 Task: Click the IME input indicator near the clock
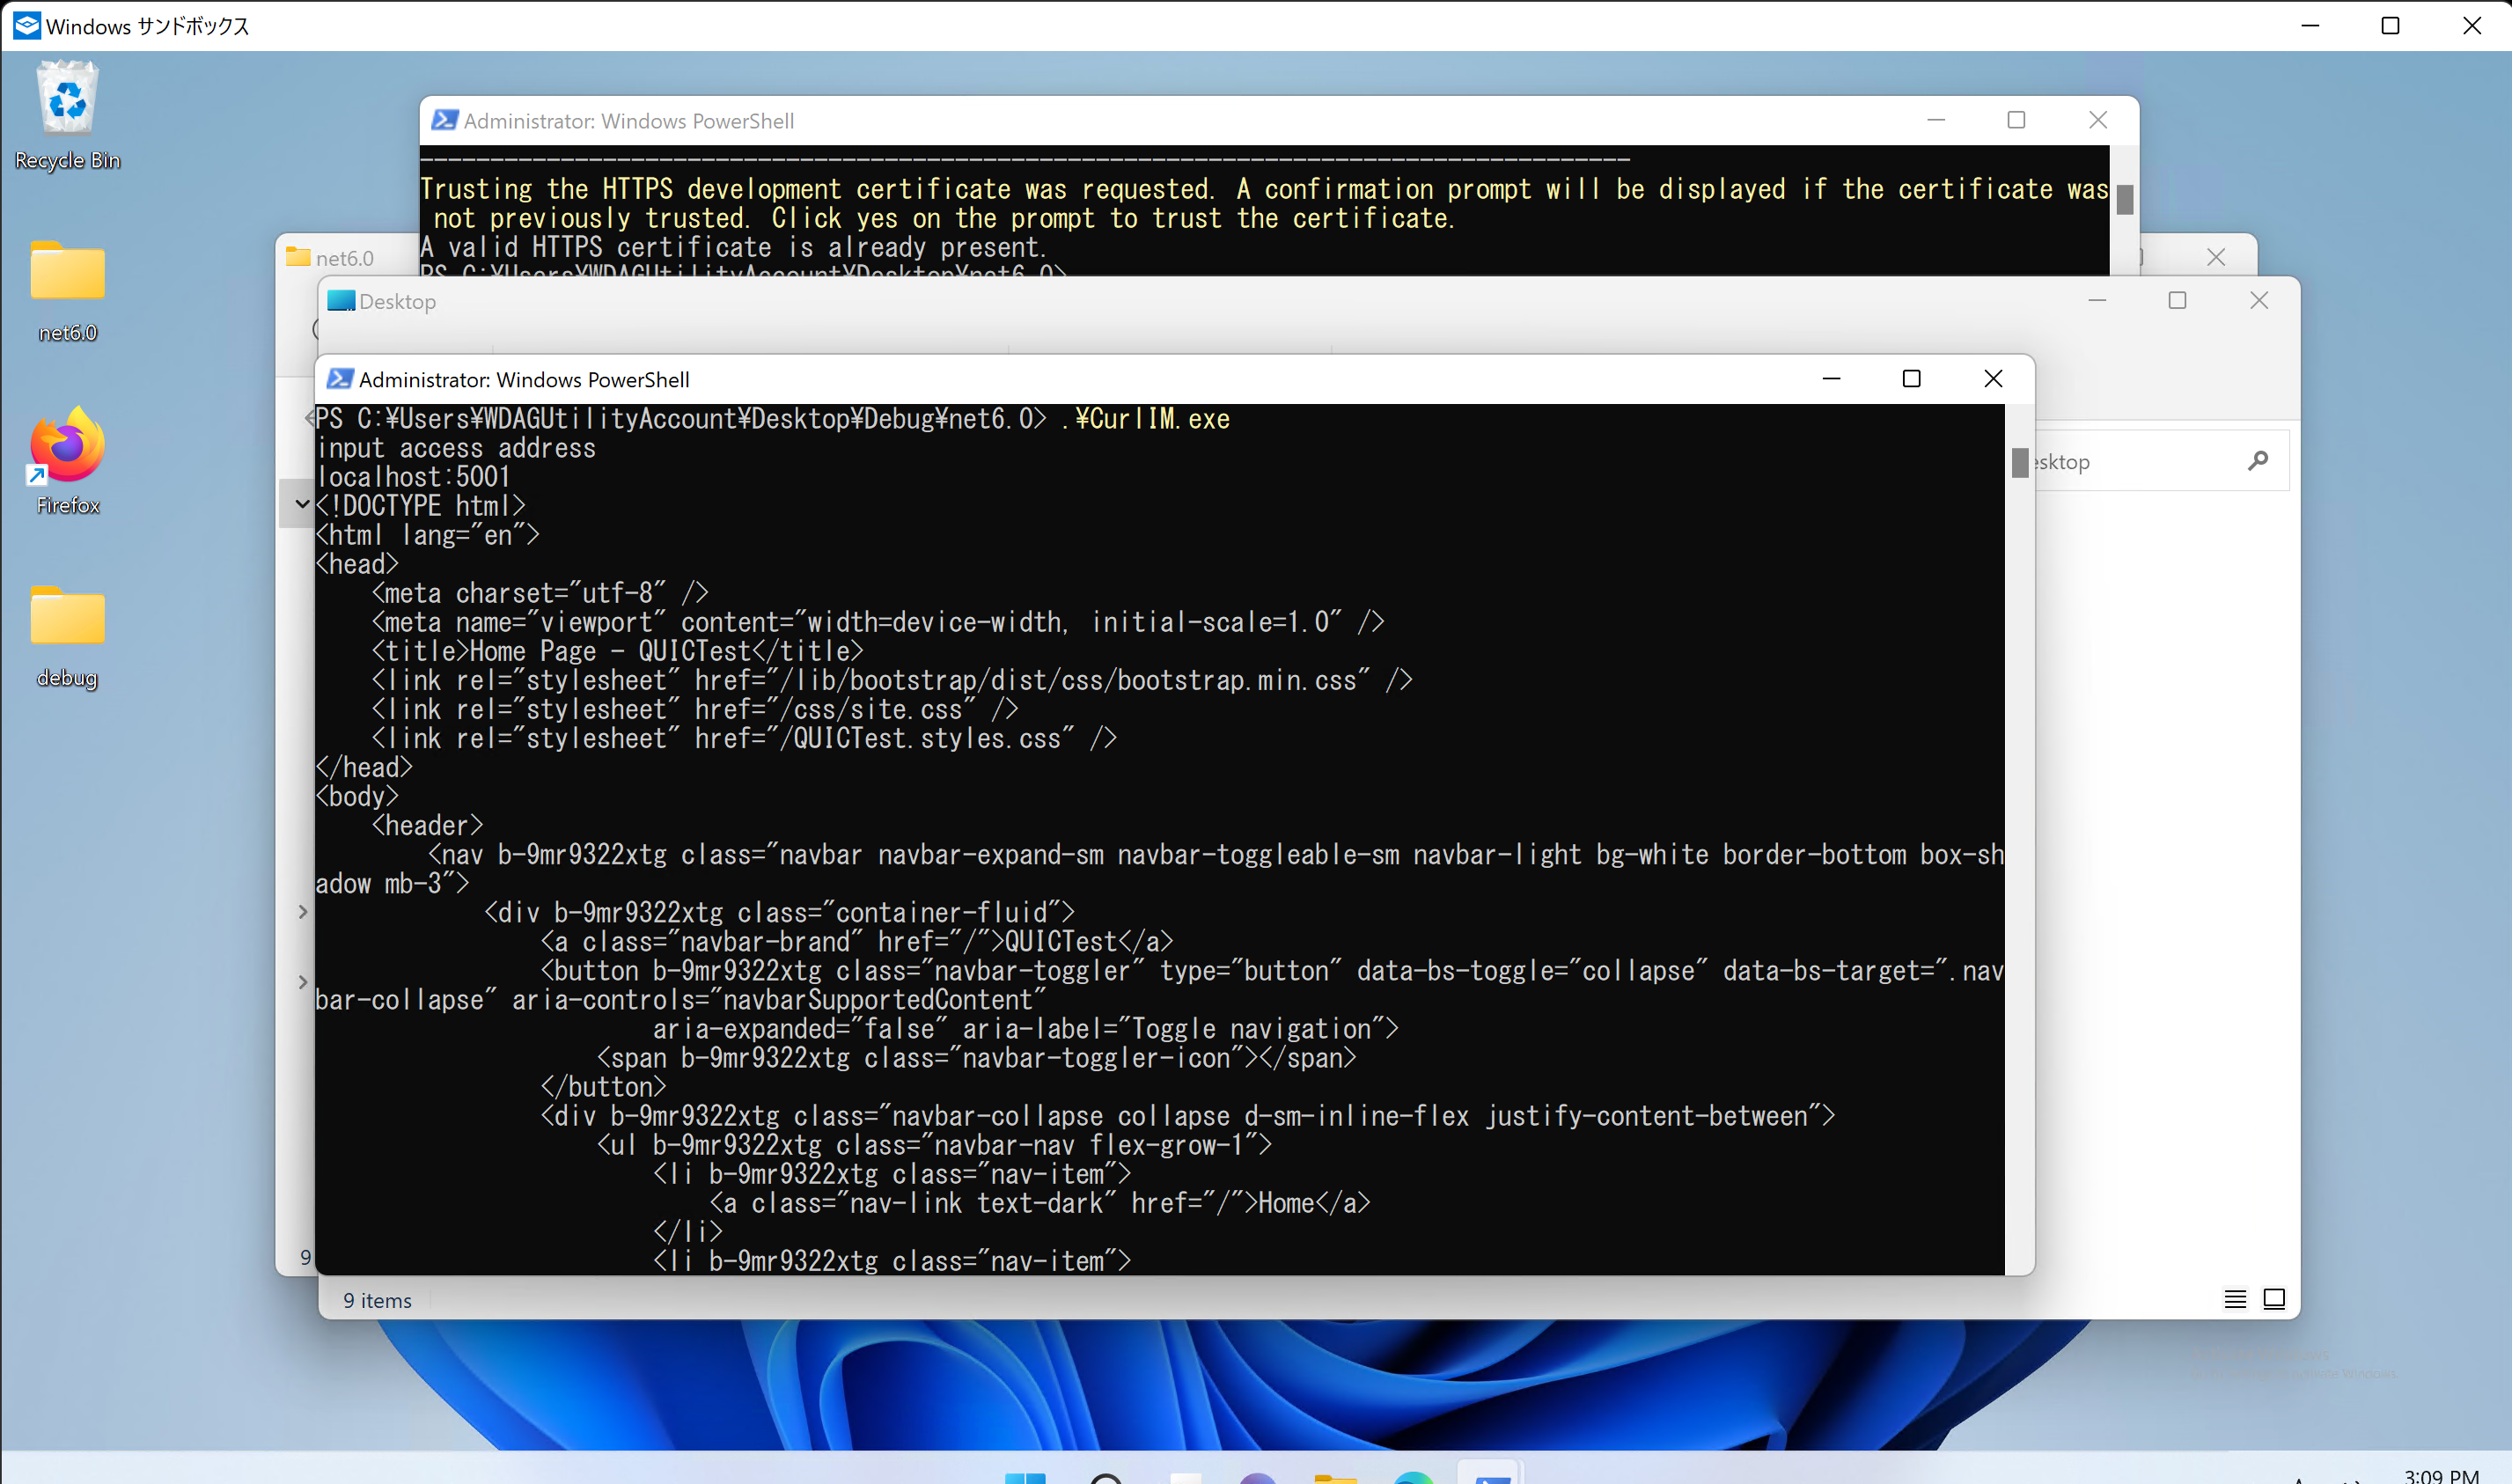click(x=2300, y=1478)
